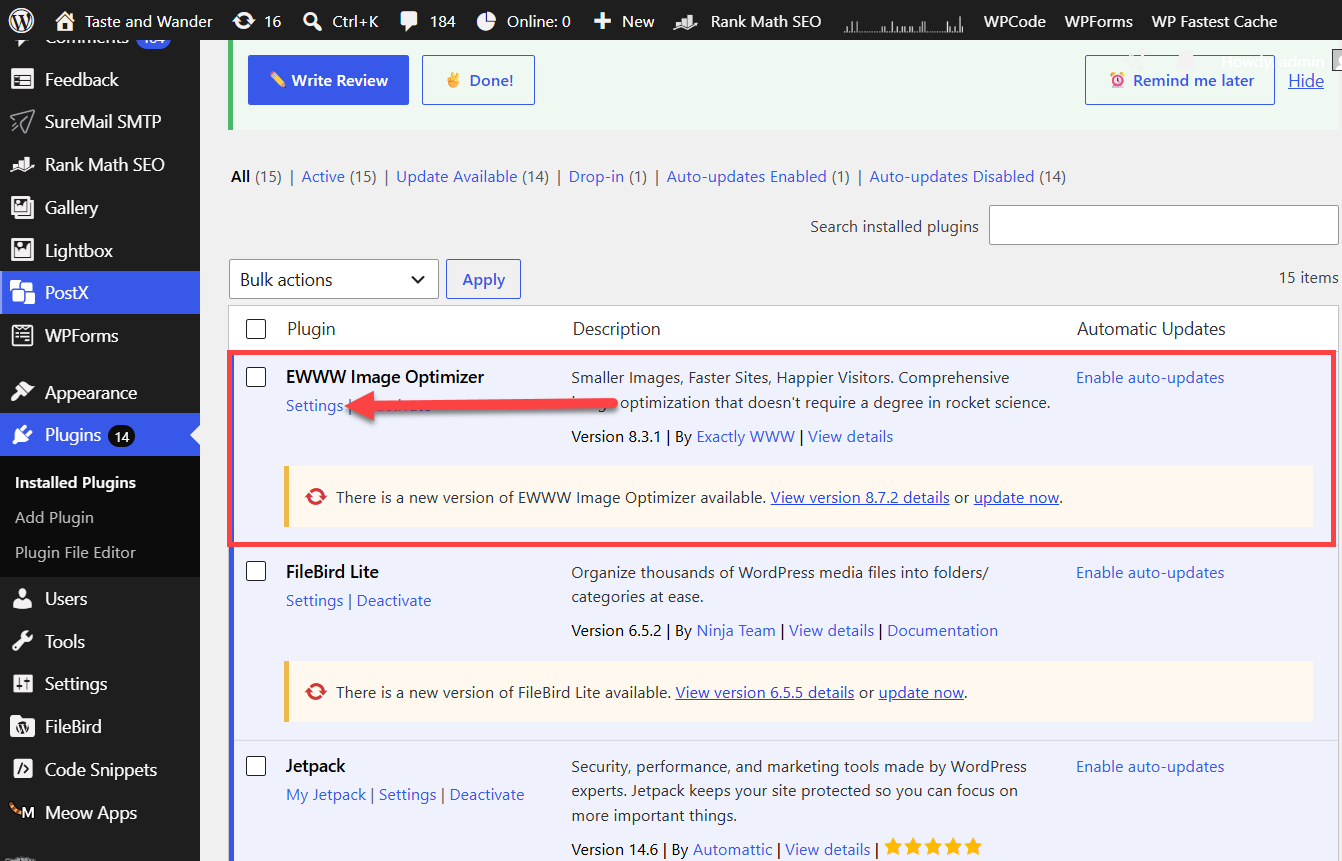
Task: Open Plugin File Editor submenu item
Action: [x=75, y=552]
